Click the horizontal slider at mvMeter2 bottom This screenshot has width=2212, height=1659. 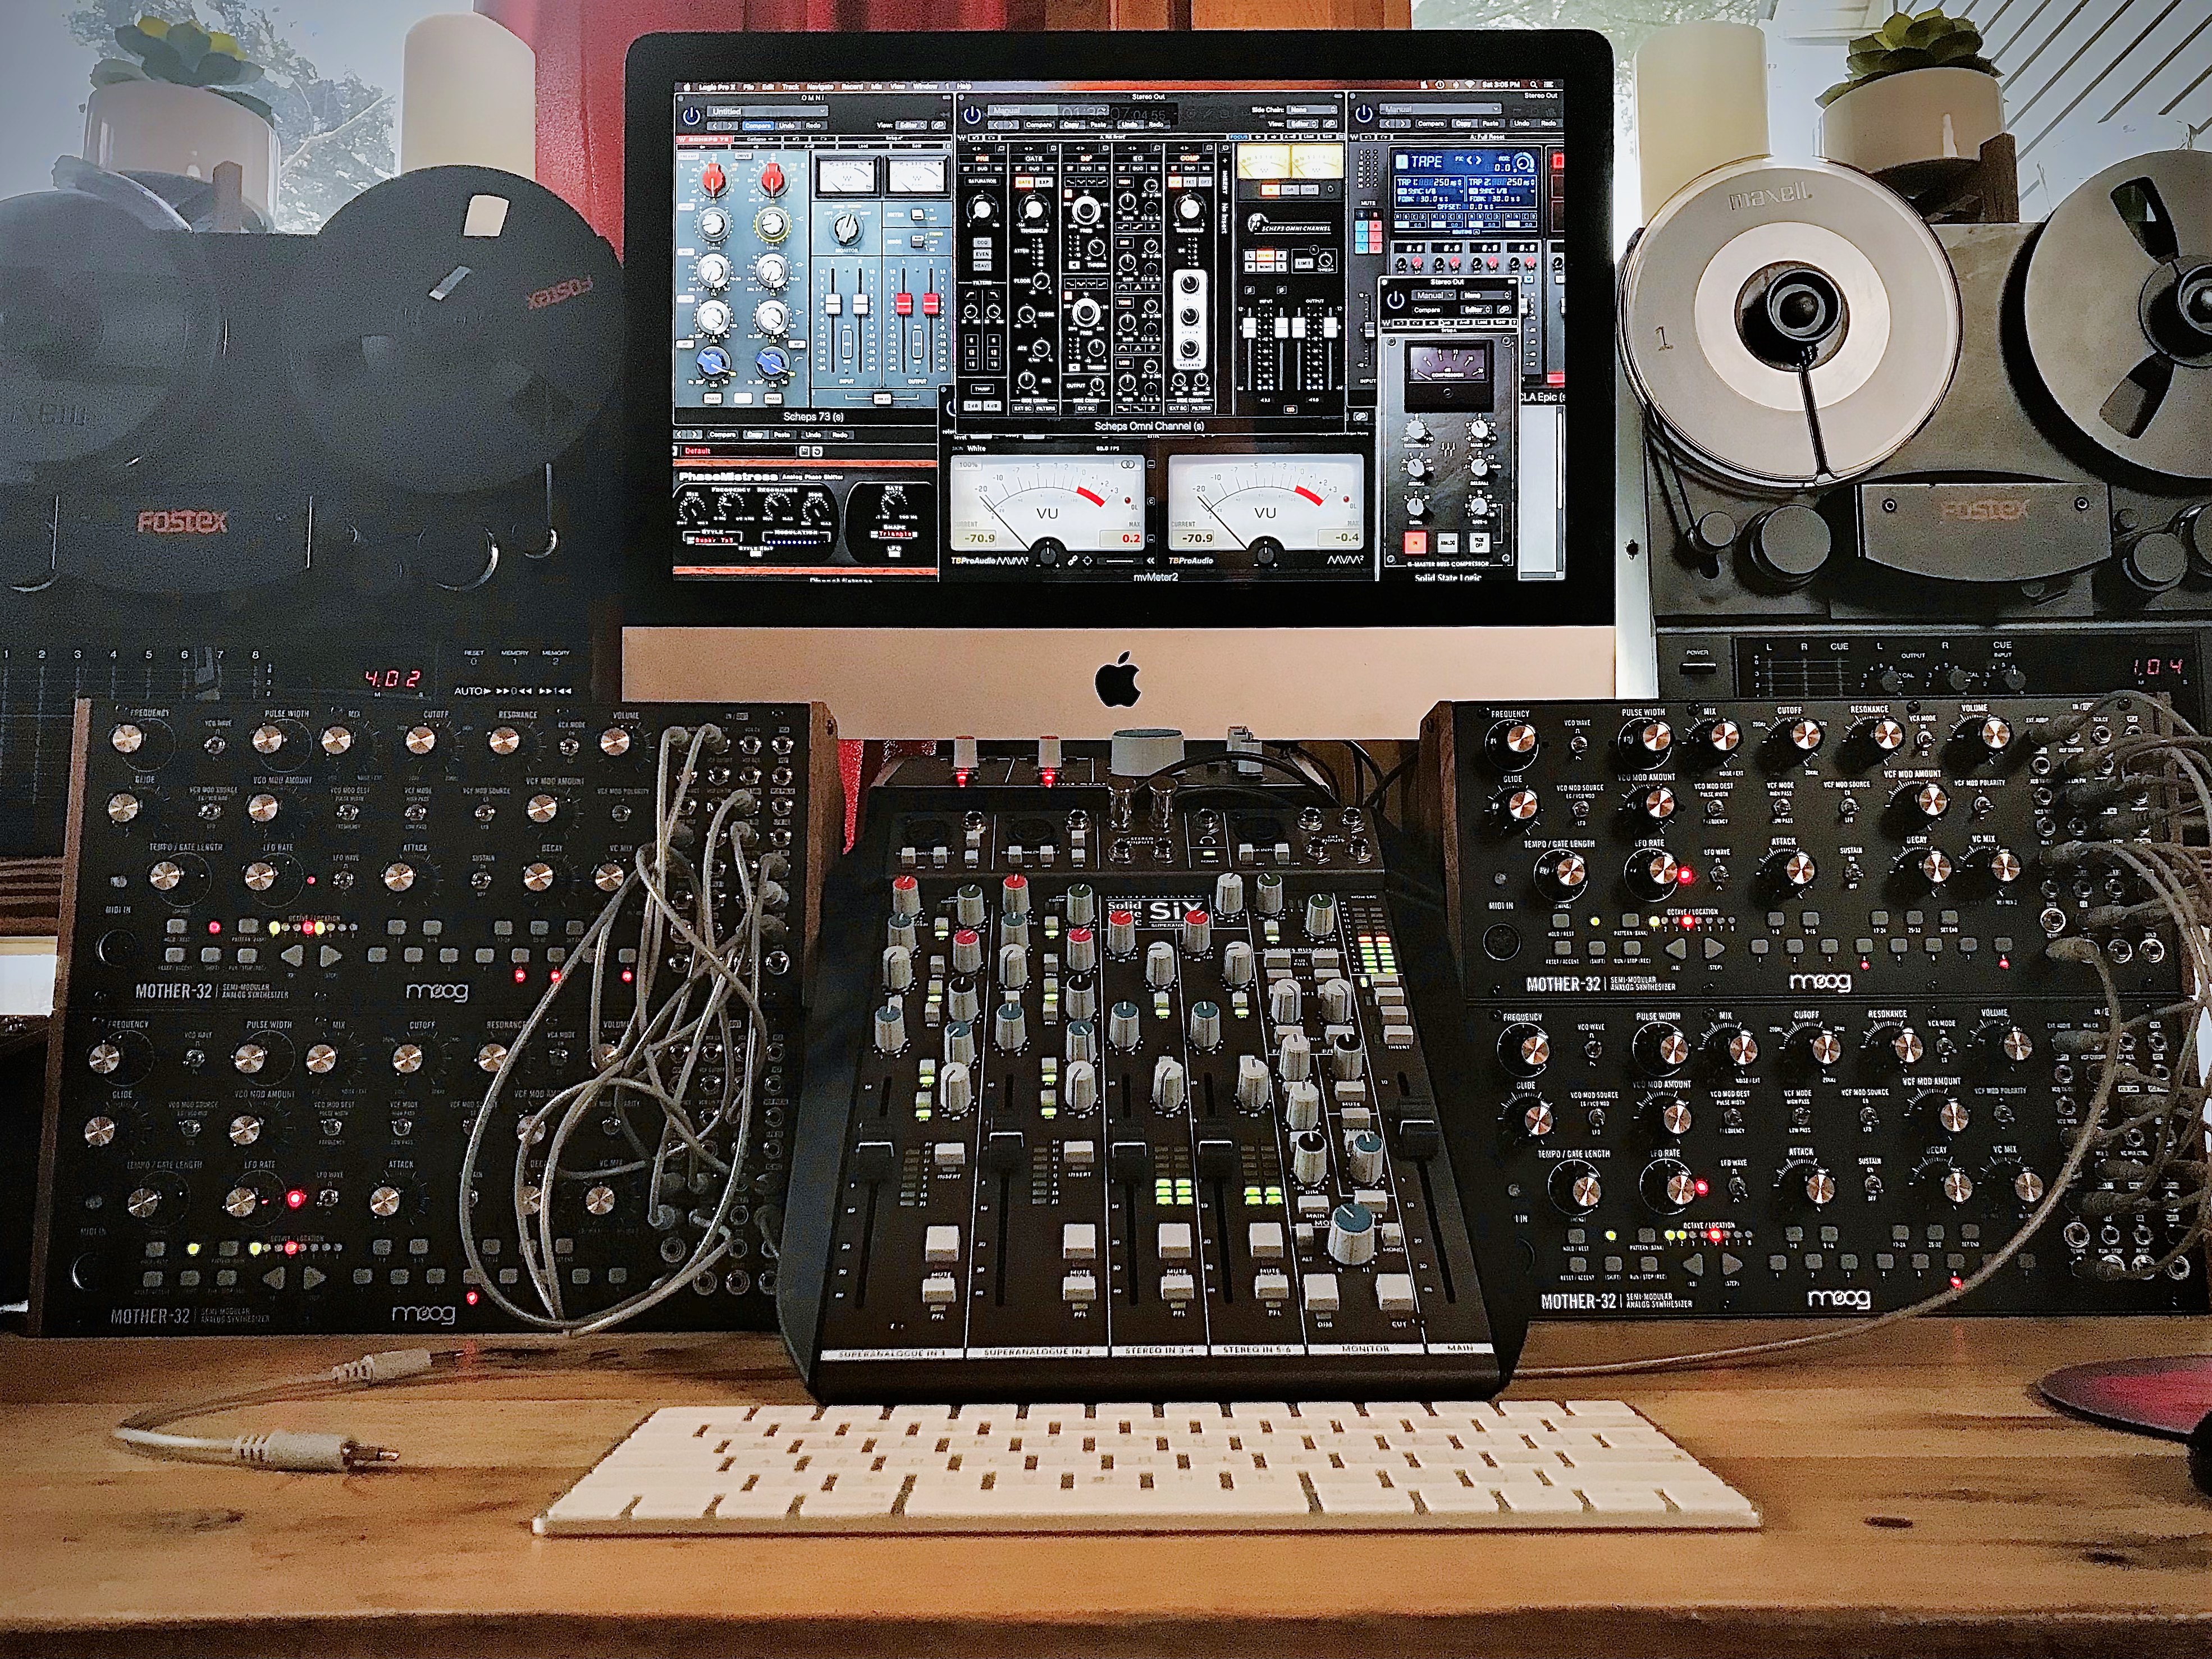[1121, 561]
